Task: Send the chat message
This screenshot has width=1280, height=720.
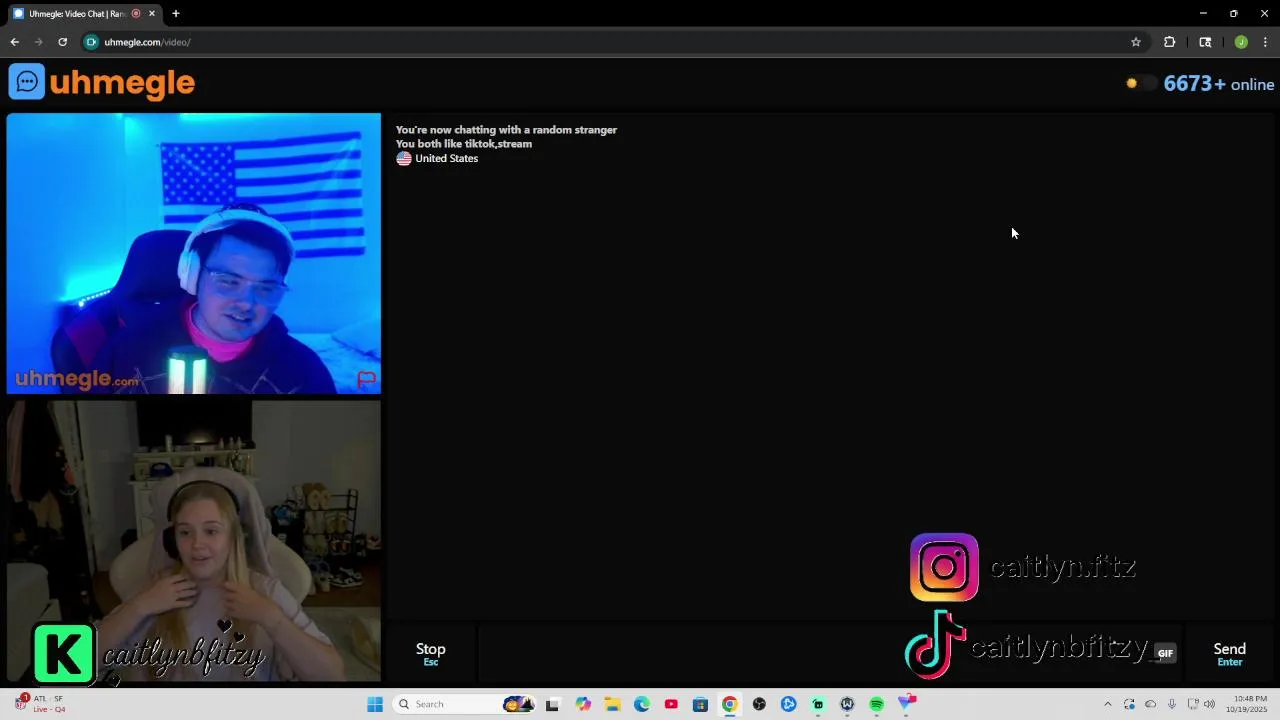Action: tap(1229, 654)
